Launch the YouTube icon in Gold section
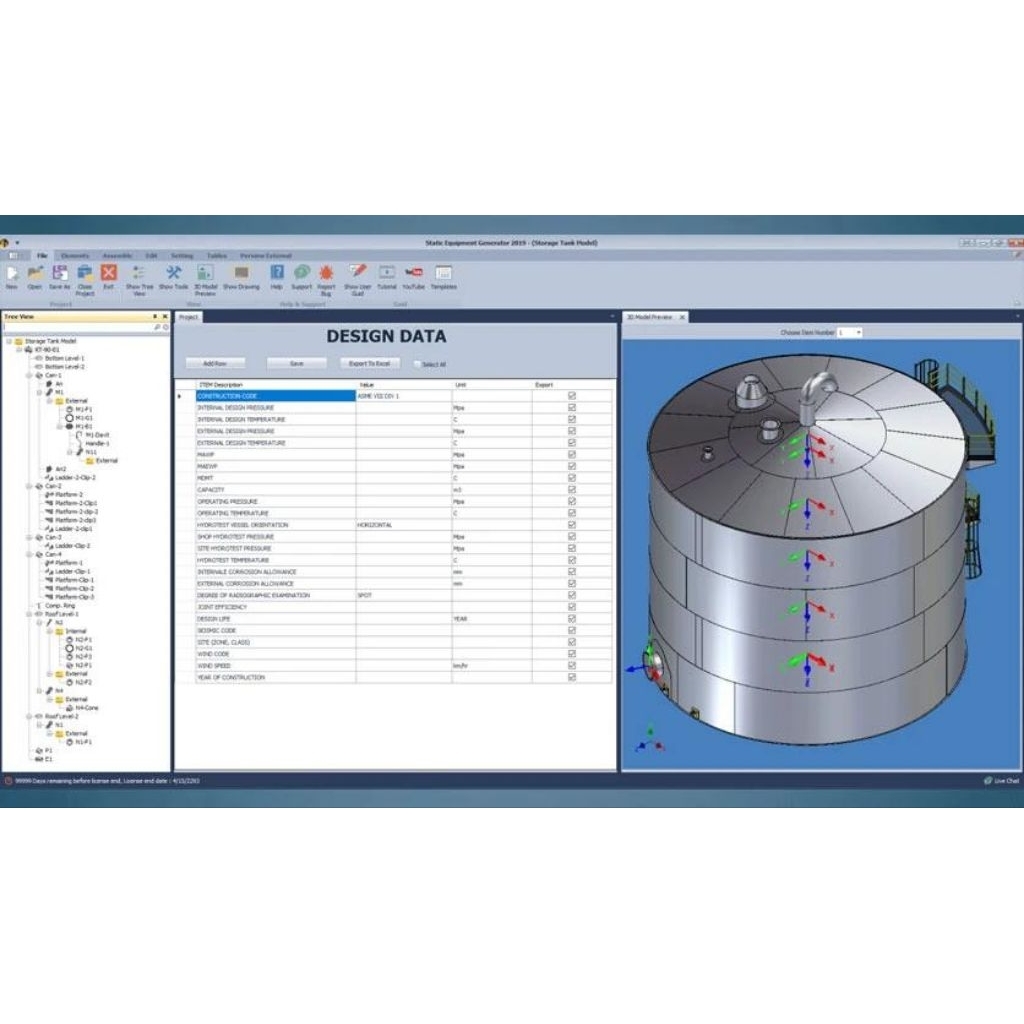Image resolution: width=1024 pixels, height=1024 pixels. pyautogui.click(x=412, y=272)
